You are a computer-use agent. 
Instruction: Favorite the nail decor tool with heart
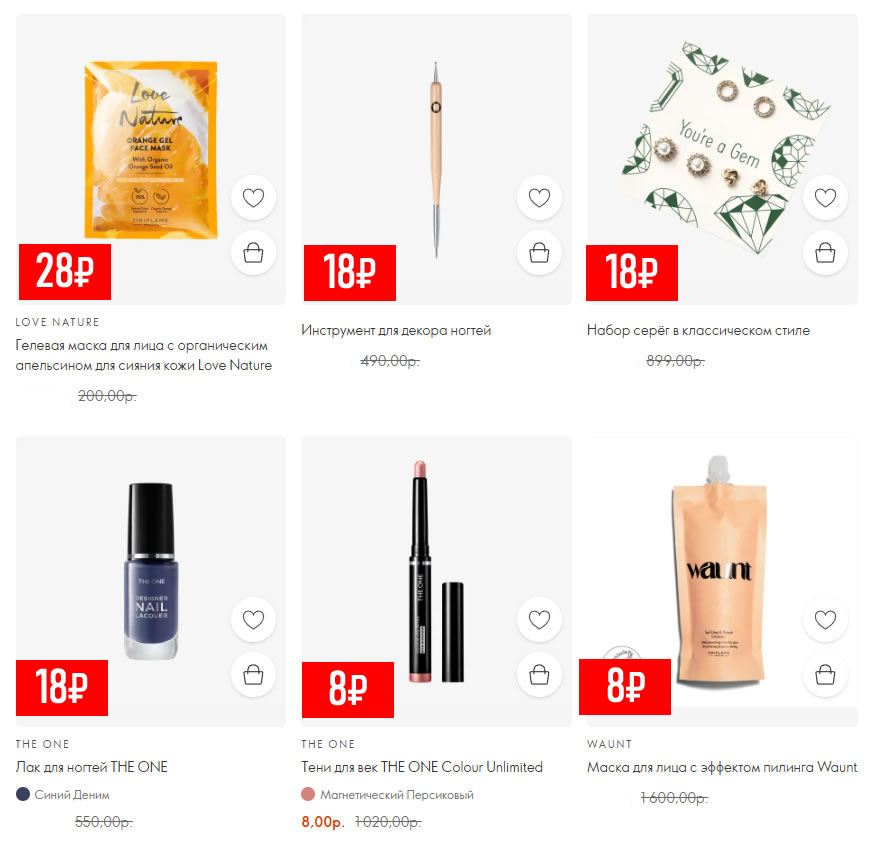click(539, 198)
